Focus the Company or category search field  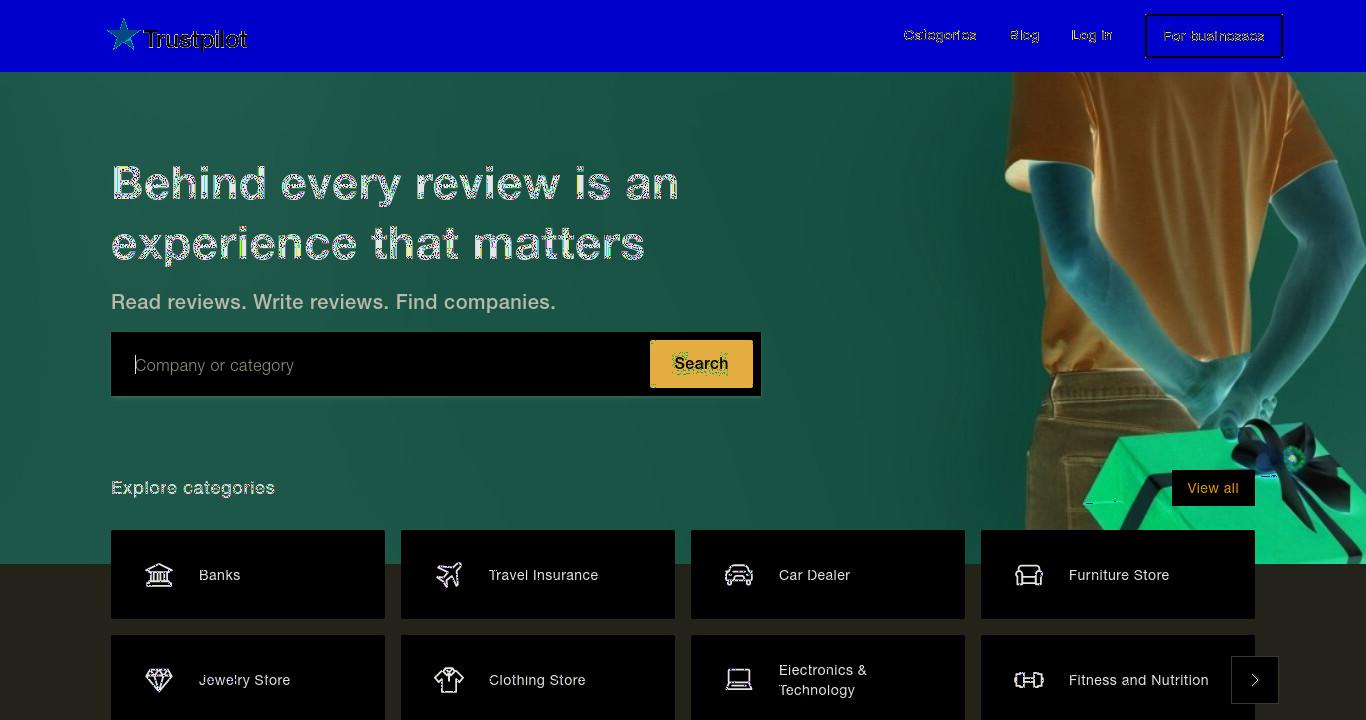pyautogui.click(x=381, y=365)
